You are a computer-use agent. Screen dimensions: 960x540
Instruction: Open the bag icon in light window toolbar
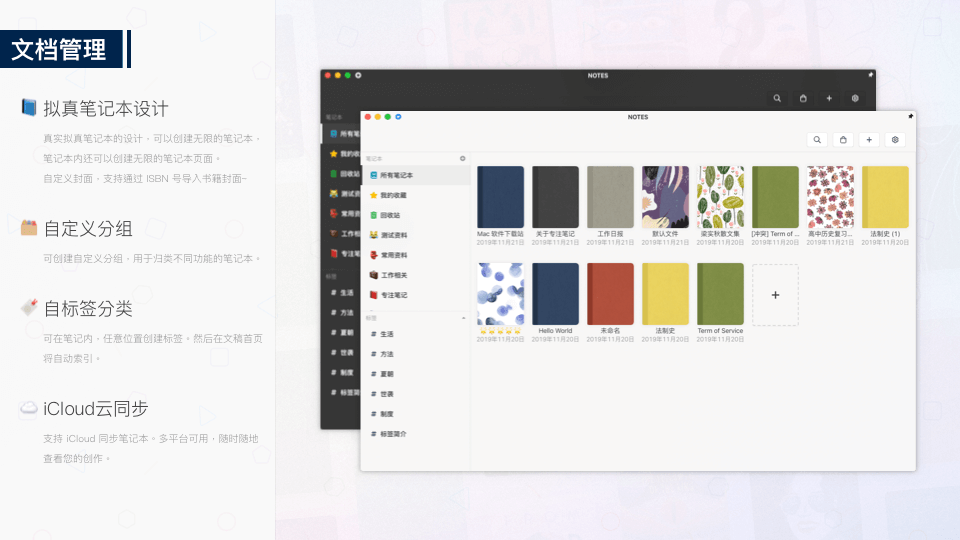point(843,140)
